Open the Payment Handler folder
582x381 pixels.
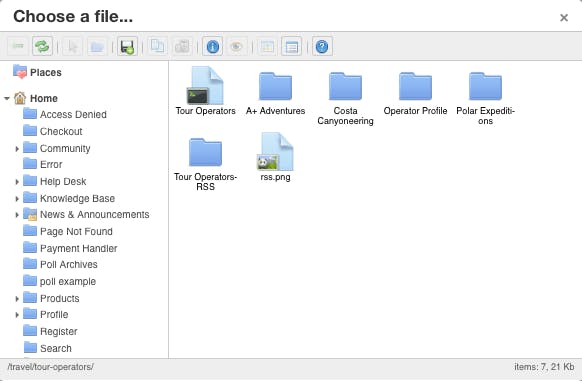pyautogui.click(x=70, y=248)
